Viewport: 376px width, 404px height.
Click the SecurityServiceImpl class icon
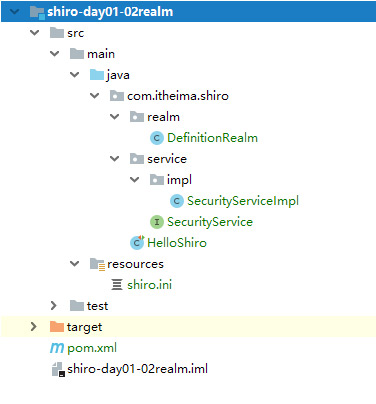(x=177, y=201)
